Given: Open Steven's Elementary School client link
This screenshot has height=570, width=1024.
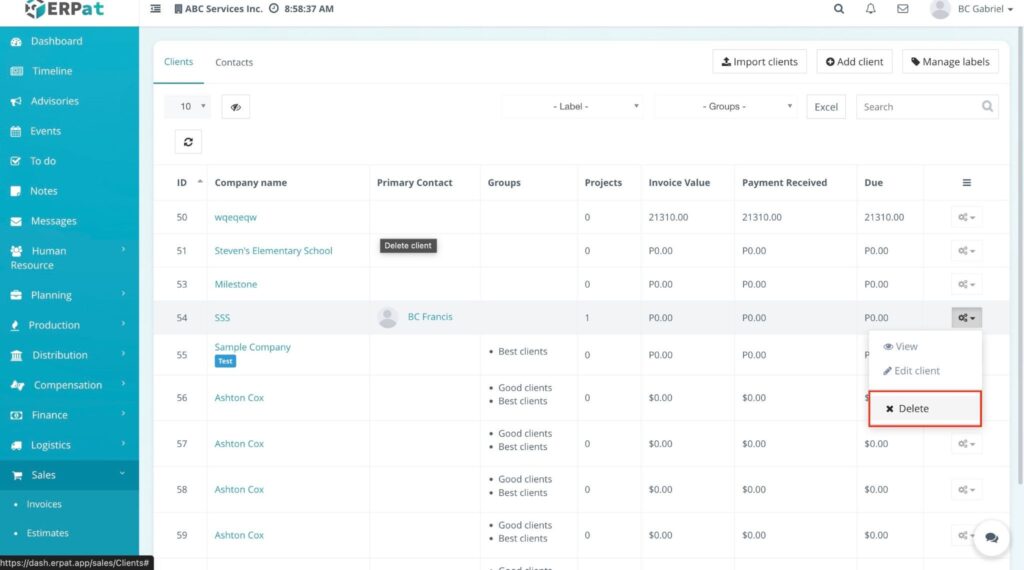Looking at the screenshot, I should [x=273, y=251].
